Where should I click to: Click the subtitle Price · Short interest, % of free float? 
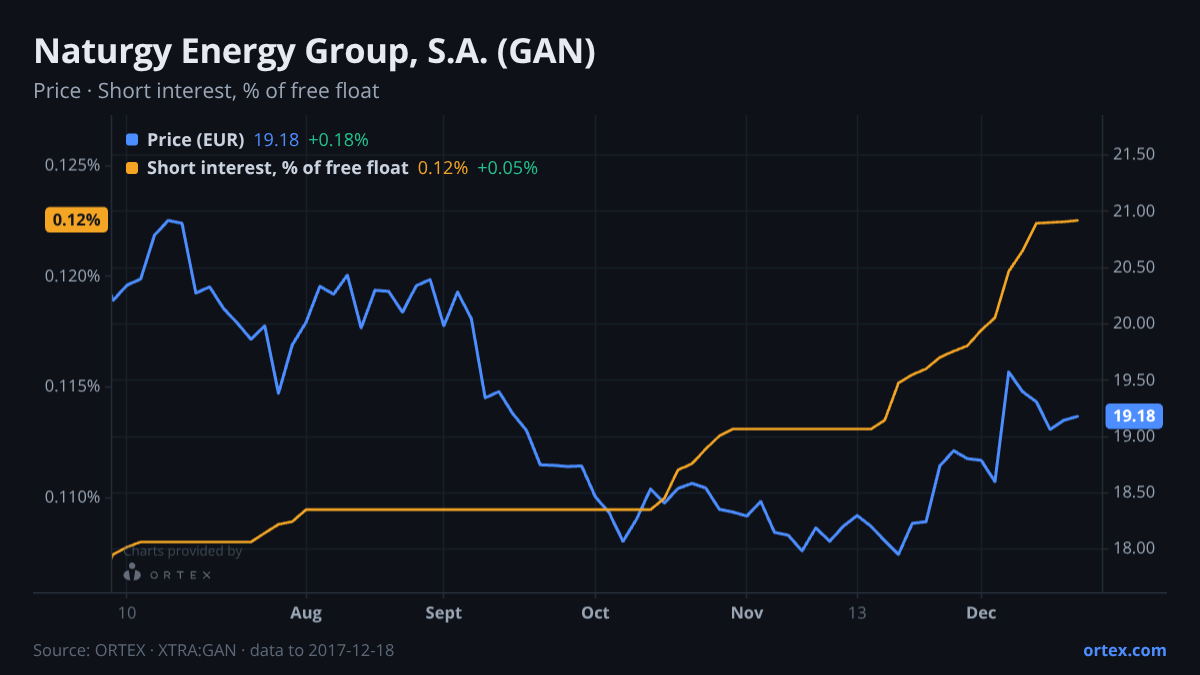tap(206, 91)
